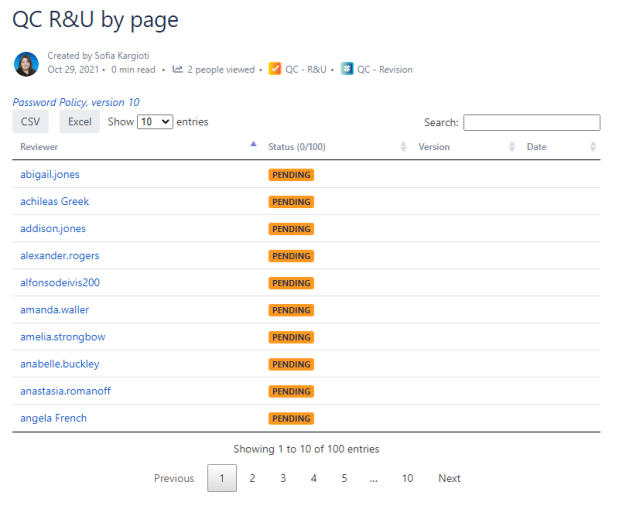Open reviewer anastasia.romanoff profile link
643x516 pixels.
65,391
